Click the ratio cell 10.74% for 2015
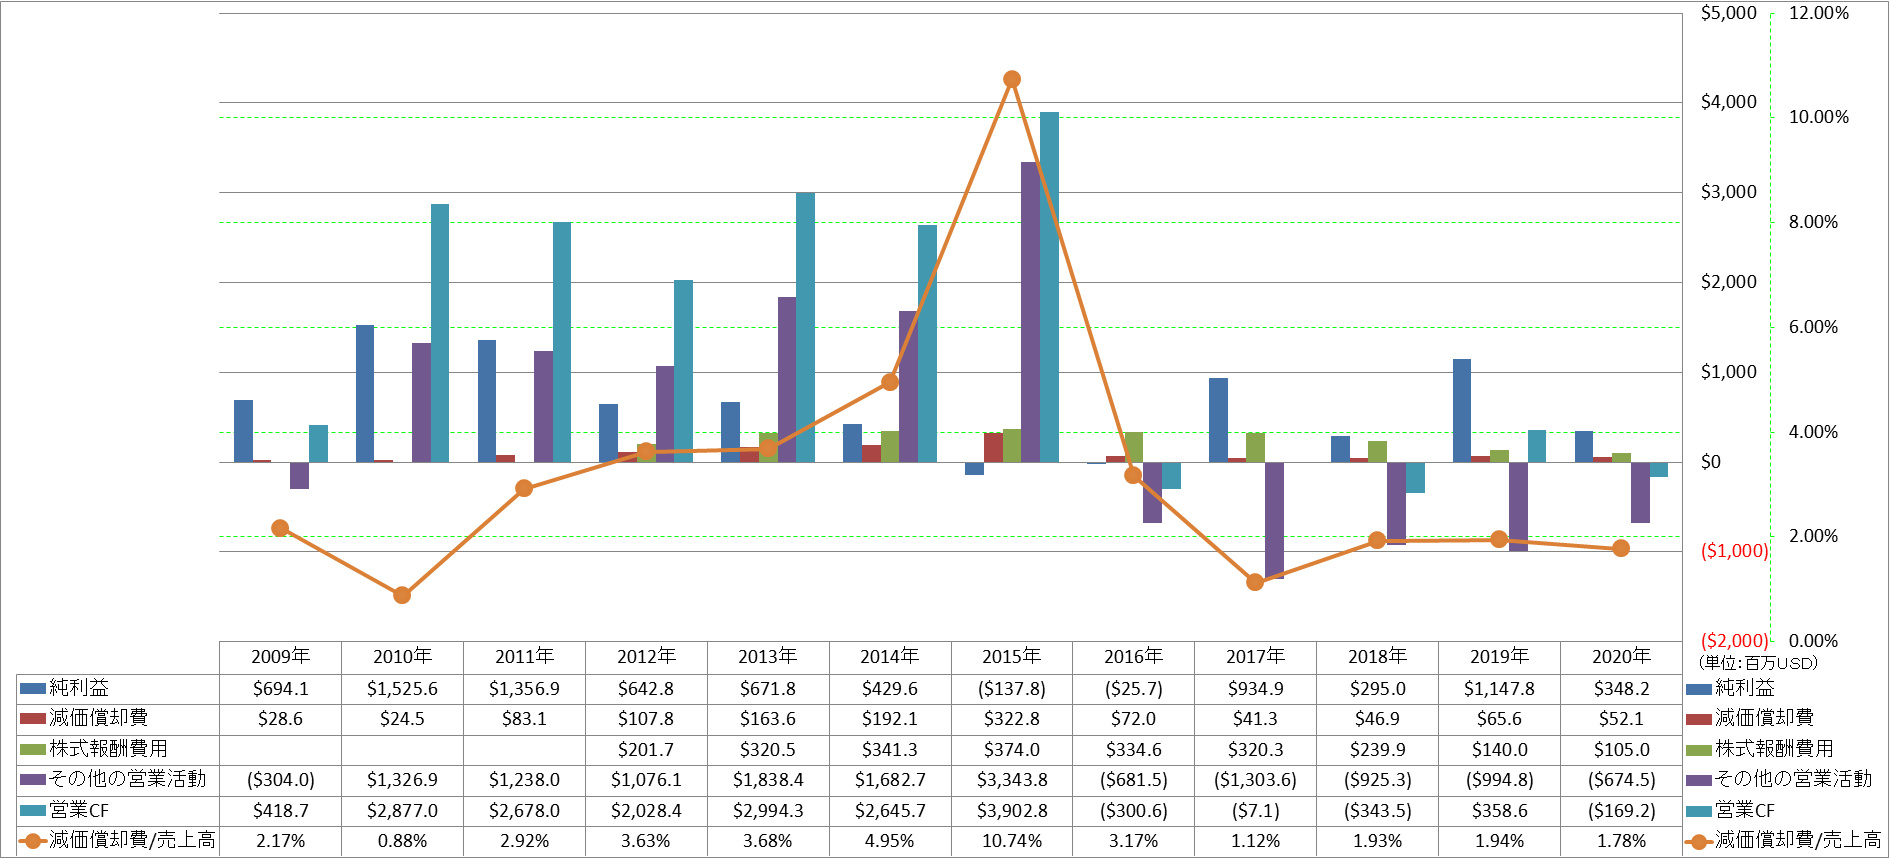 (1012, 841)
